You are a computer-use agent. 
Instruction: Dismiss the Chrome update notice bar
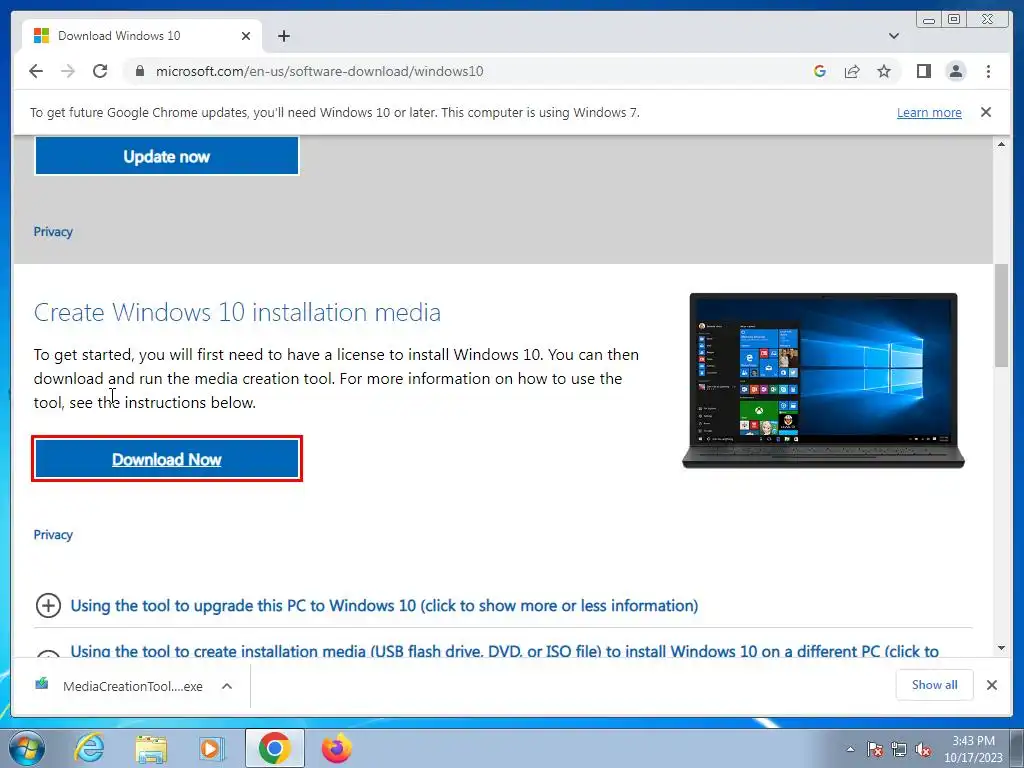tap(985, 112)
